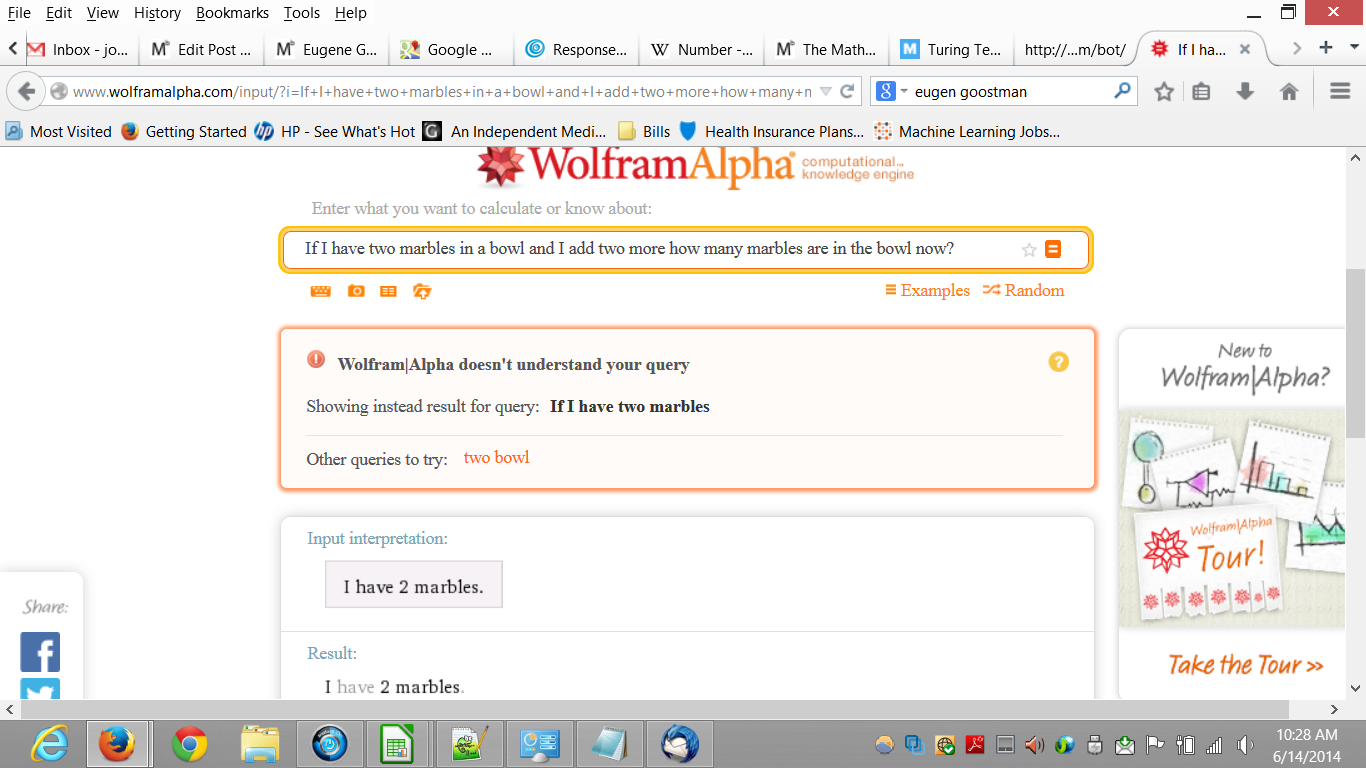This screenshot has height=768, width=1366.
Task: Open Machine Learning Jobs bookmark
Action: coord(967,131)
